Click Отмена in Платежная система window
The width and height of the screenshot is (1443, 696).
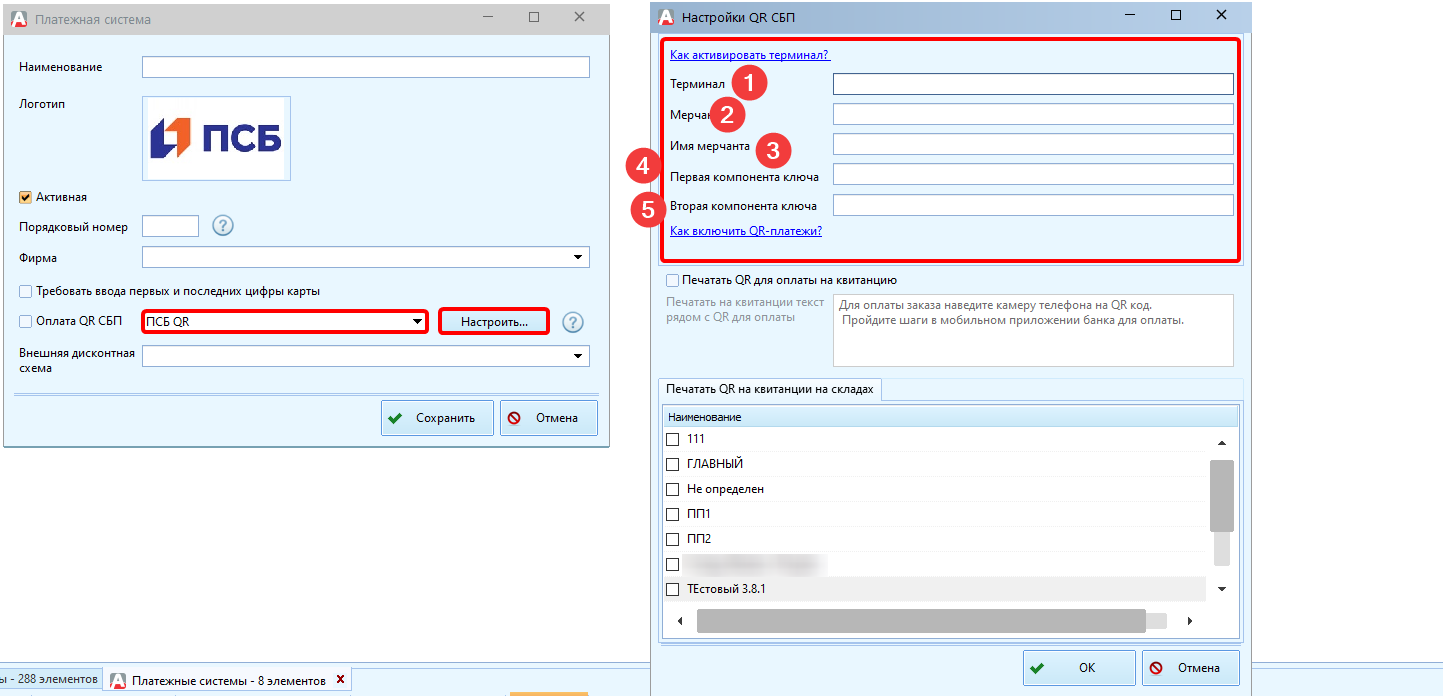(x=548, y=418)
